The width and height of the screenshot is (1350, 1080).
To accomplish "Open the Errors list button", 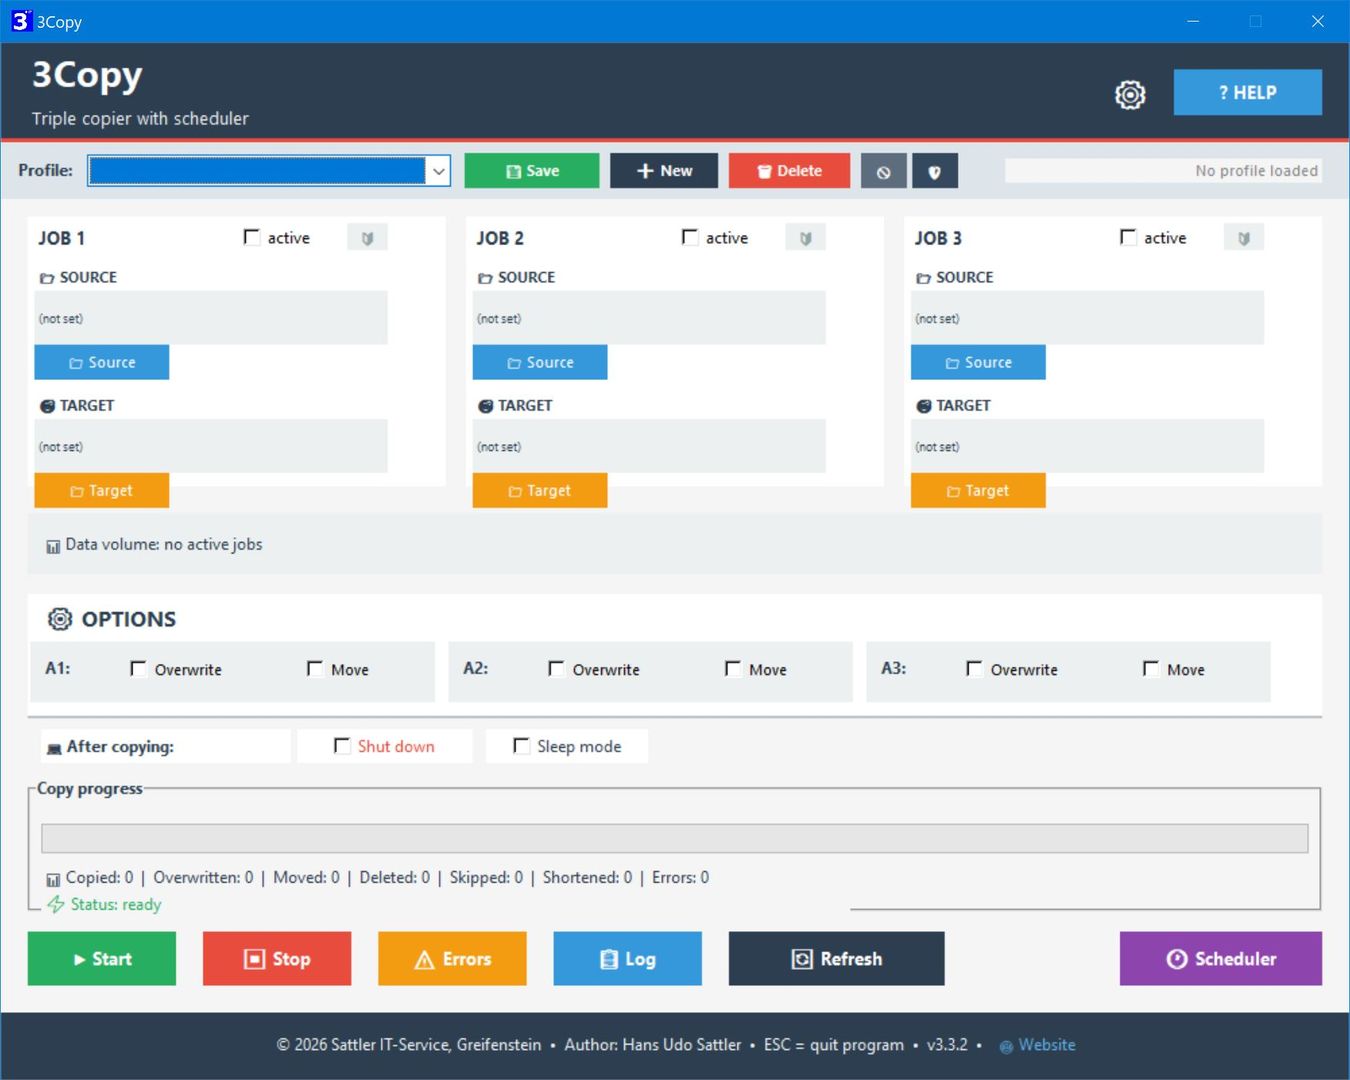I will click(x=452, y=959).
